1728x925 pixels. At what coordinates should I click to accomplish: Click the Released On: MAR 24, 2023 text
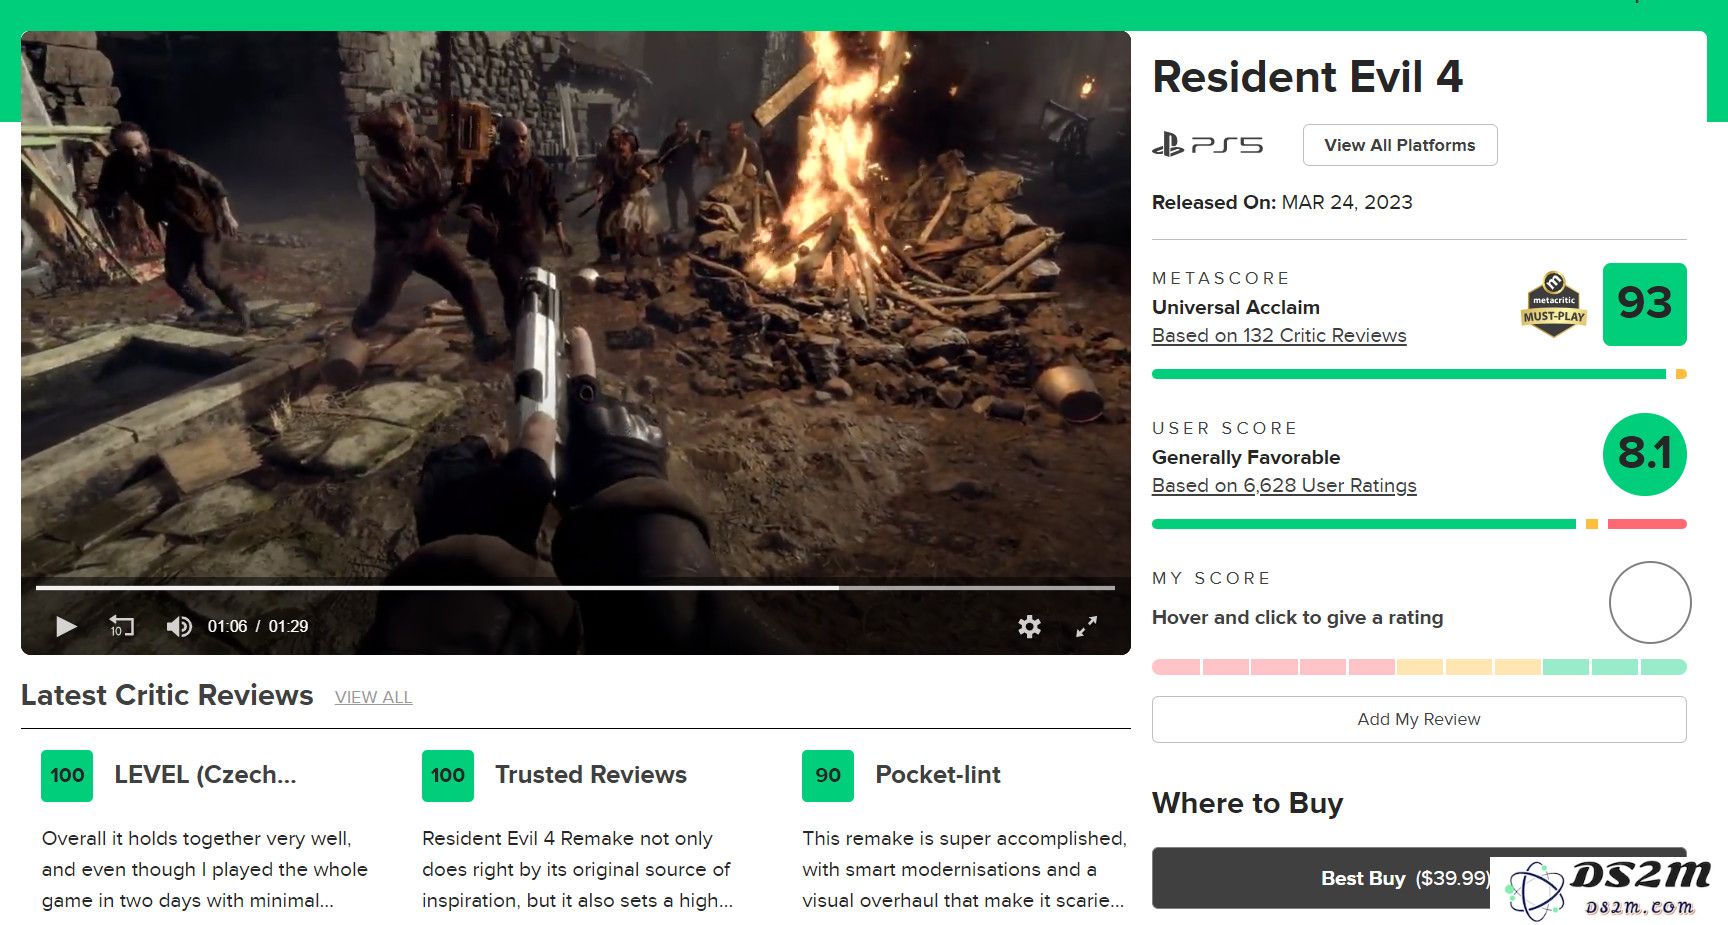1282,203
